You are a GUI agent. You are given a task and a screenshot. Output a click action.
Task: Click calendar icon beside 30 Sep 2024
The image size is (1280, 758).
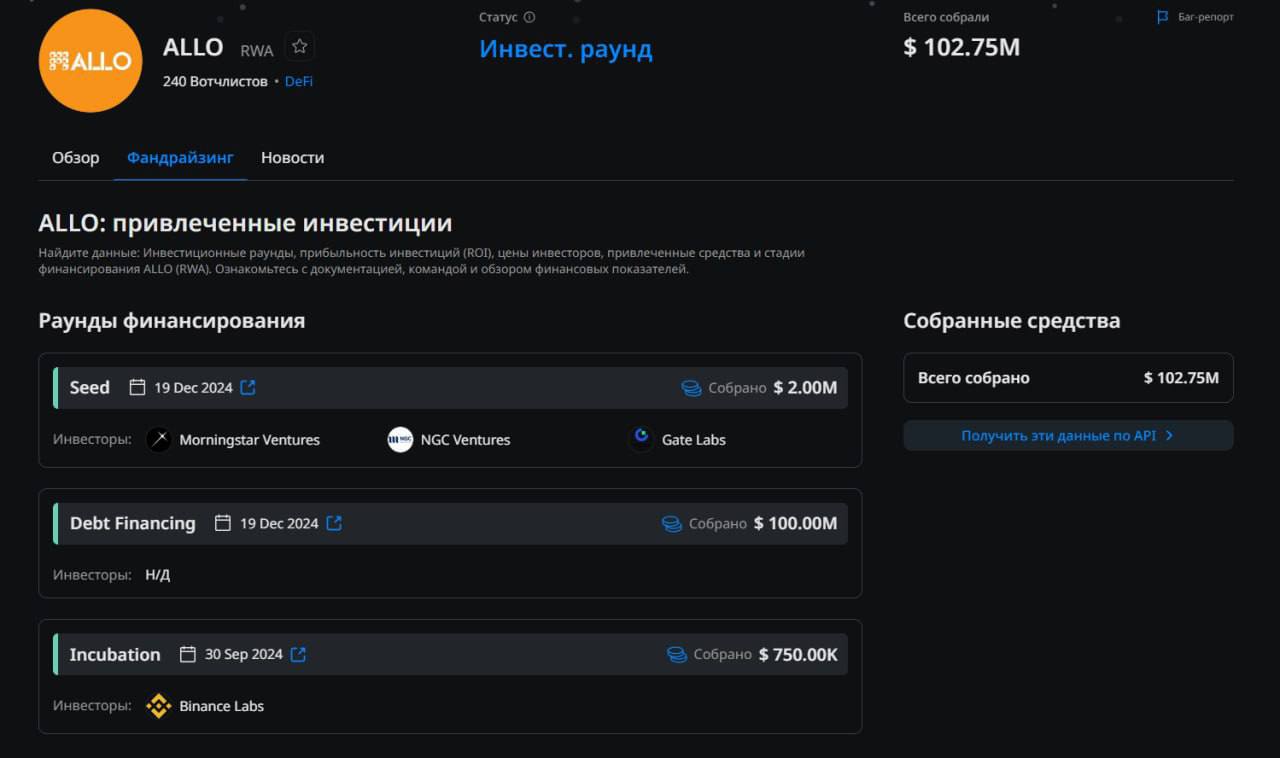click(x=188, y=654)
